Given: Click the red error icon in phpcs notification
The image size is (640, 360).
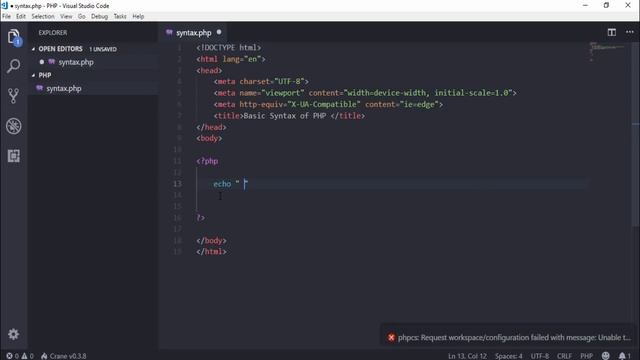Looking at the screenshot, I should click(391, 338).
